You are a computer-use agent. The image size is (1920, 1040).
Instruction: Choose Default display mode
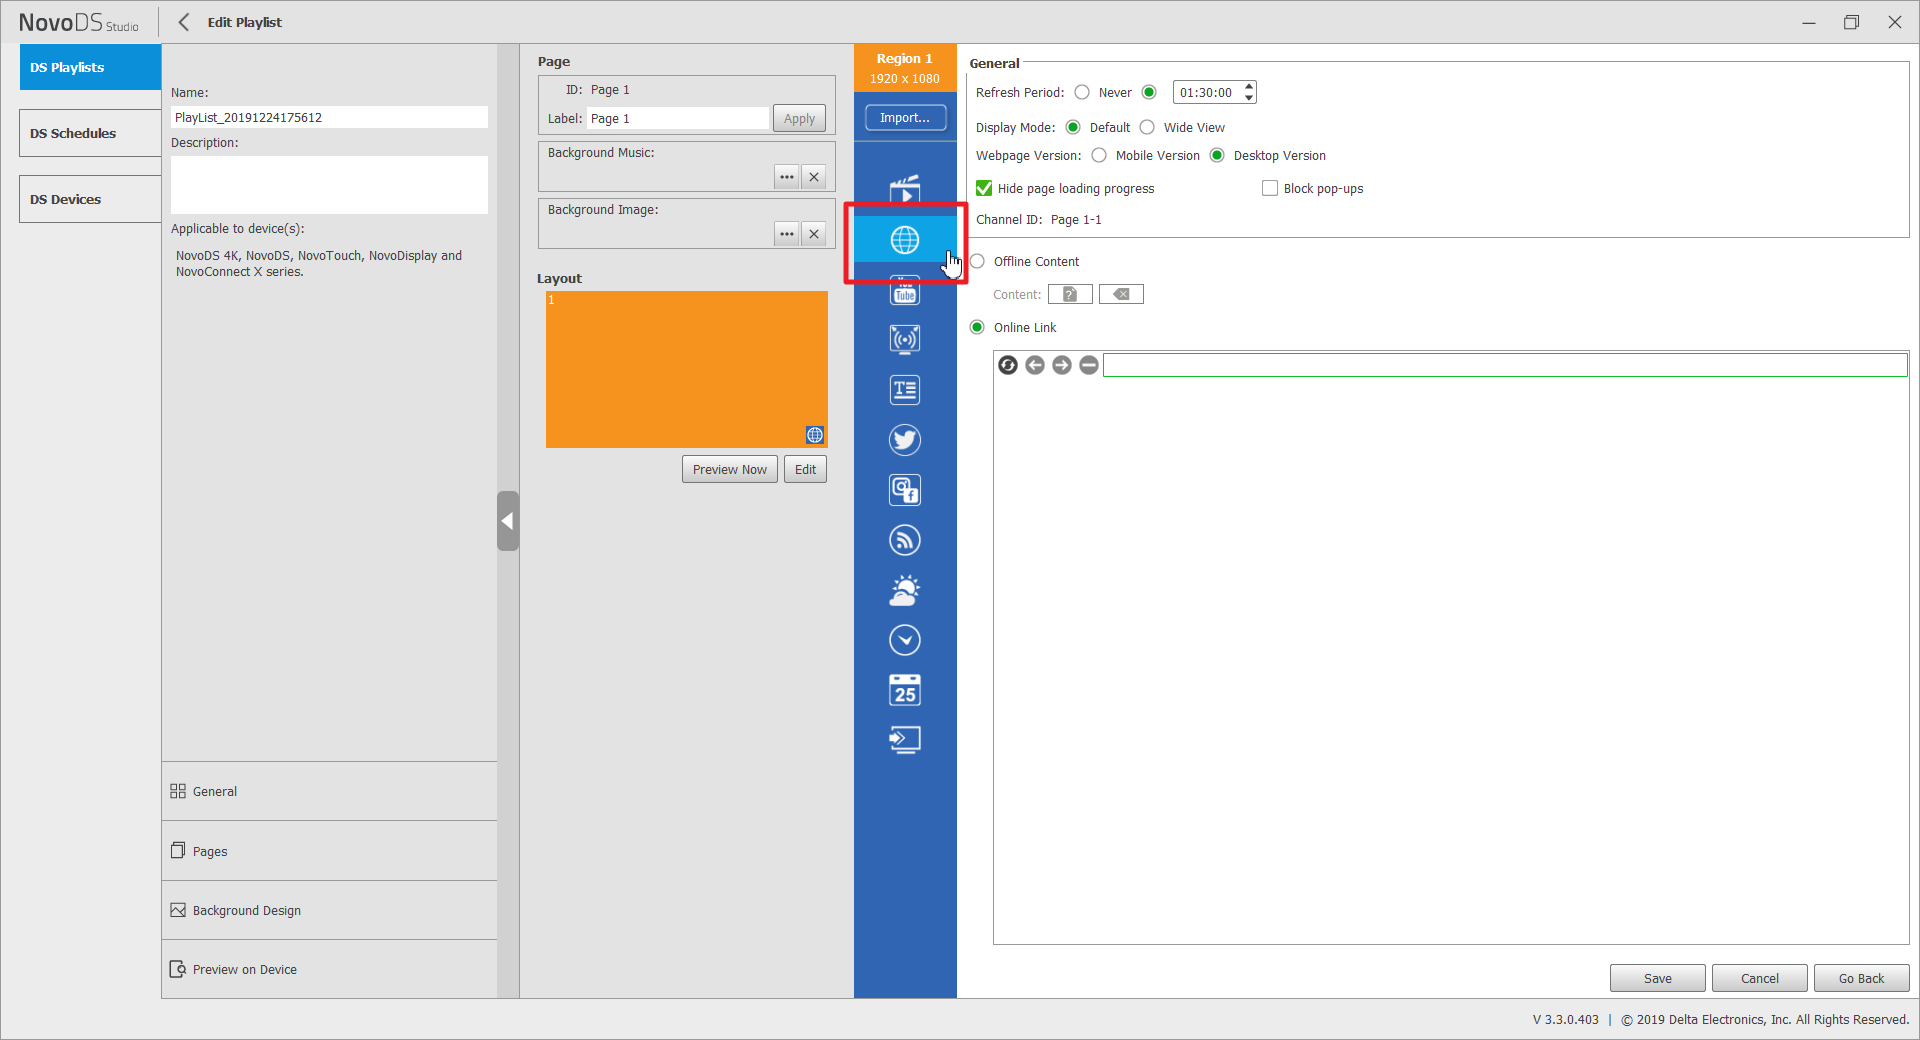(x=1073, y=127)
